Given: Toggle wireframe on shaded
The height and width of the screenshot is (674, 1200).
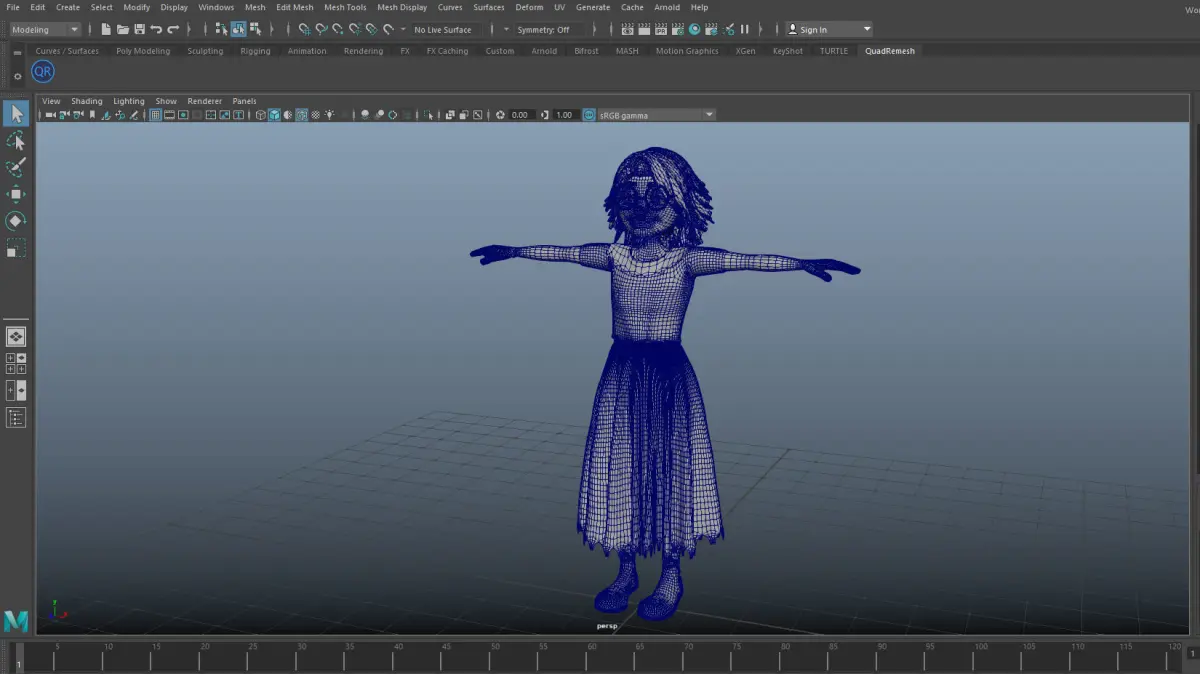Looking at the screenshot, I should (x=301, y=115).
